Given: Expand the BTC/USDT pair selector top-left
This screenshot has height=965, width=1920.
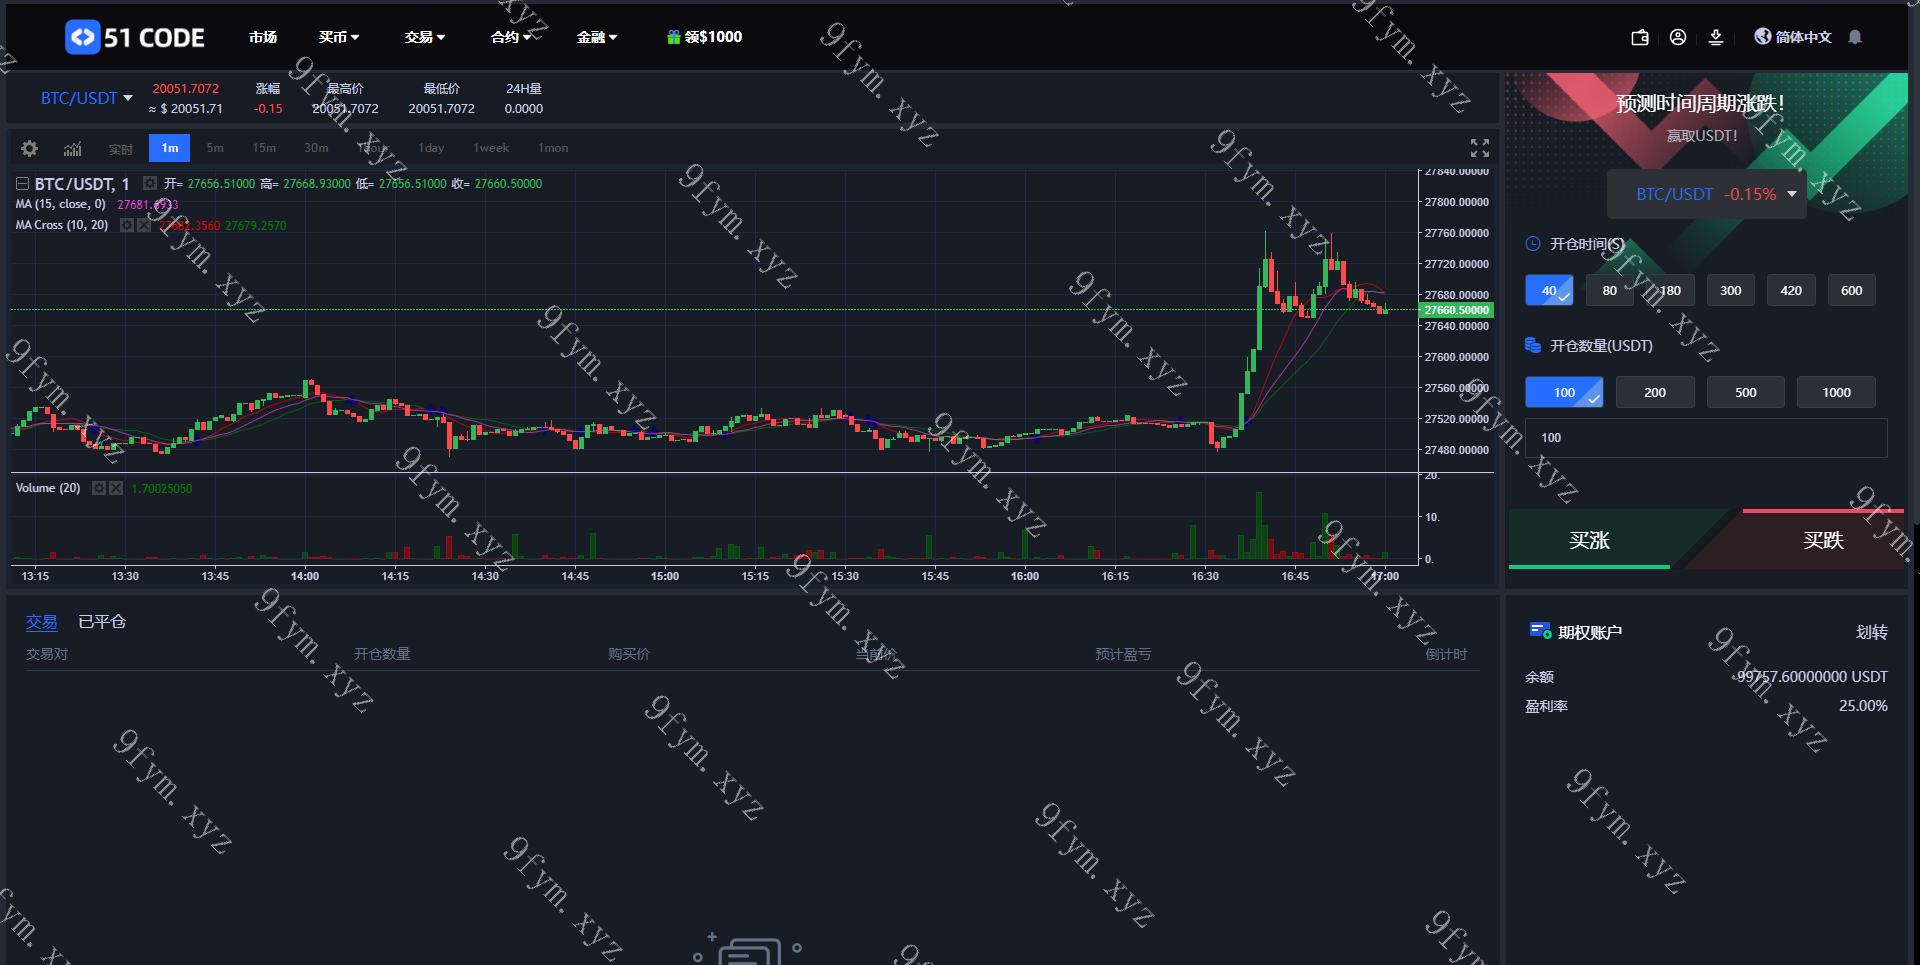Looking at the screenshot, I should [x=87, y=98].
